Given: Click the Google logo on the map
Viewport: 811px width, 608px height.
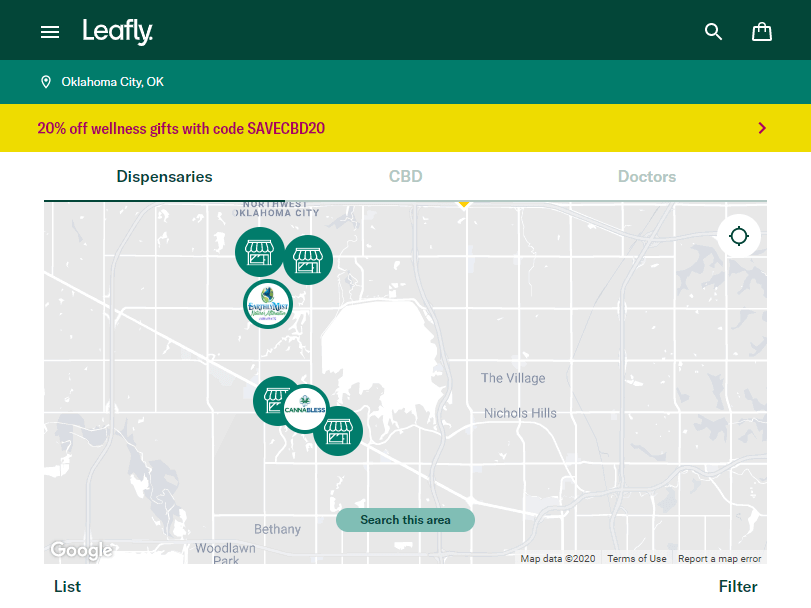Looking at the screenshot, I should pos(80,550).
